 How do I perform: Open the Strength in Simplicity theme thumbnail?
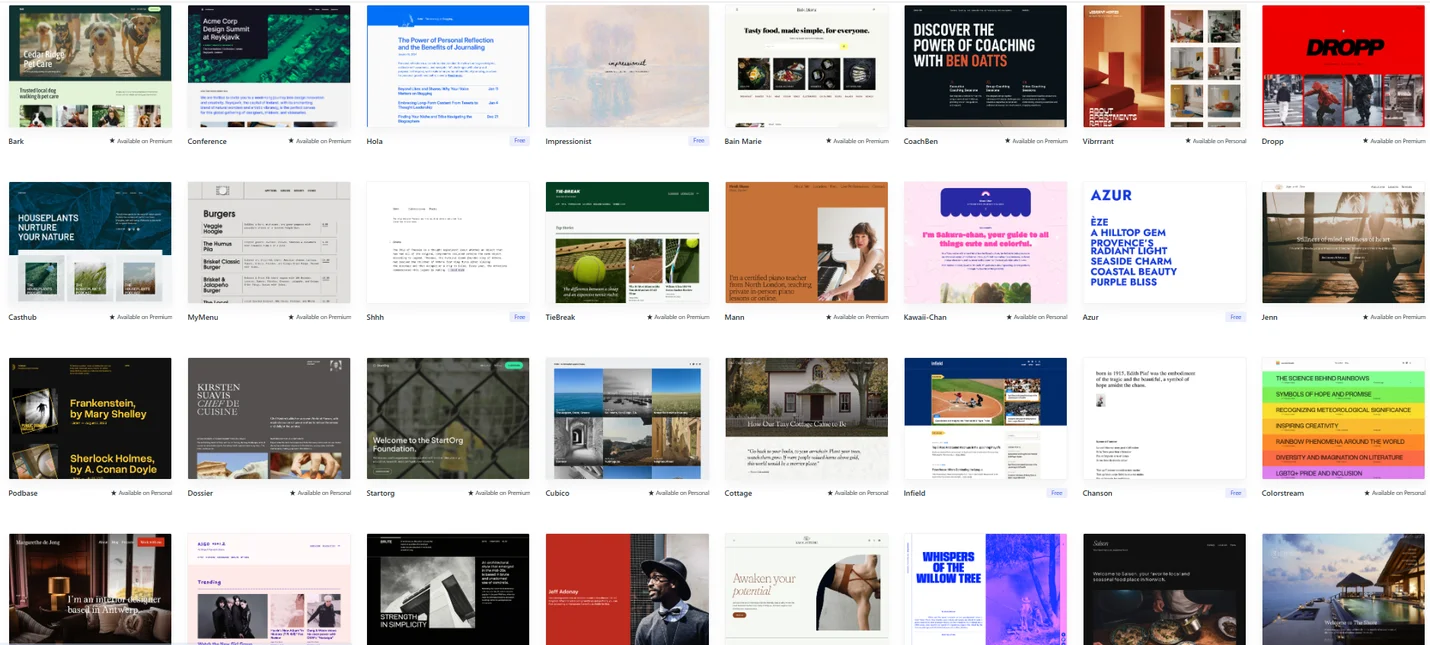448,589
